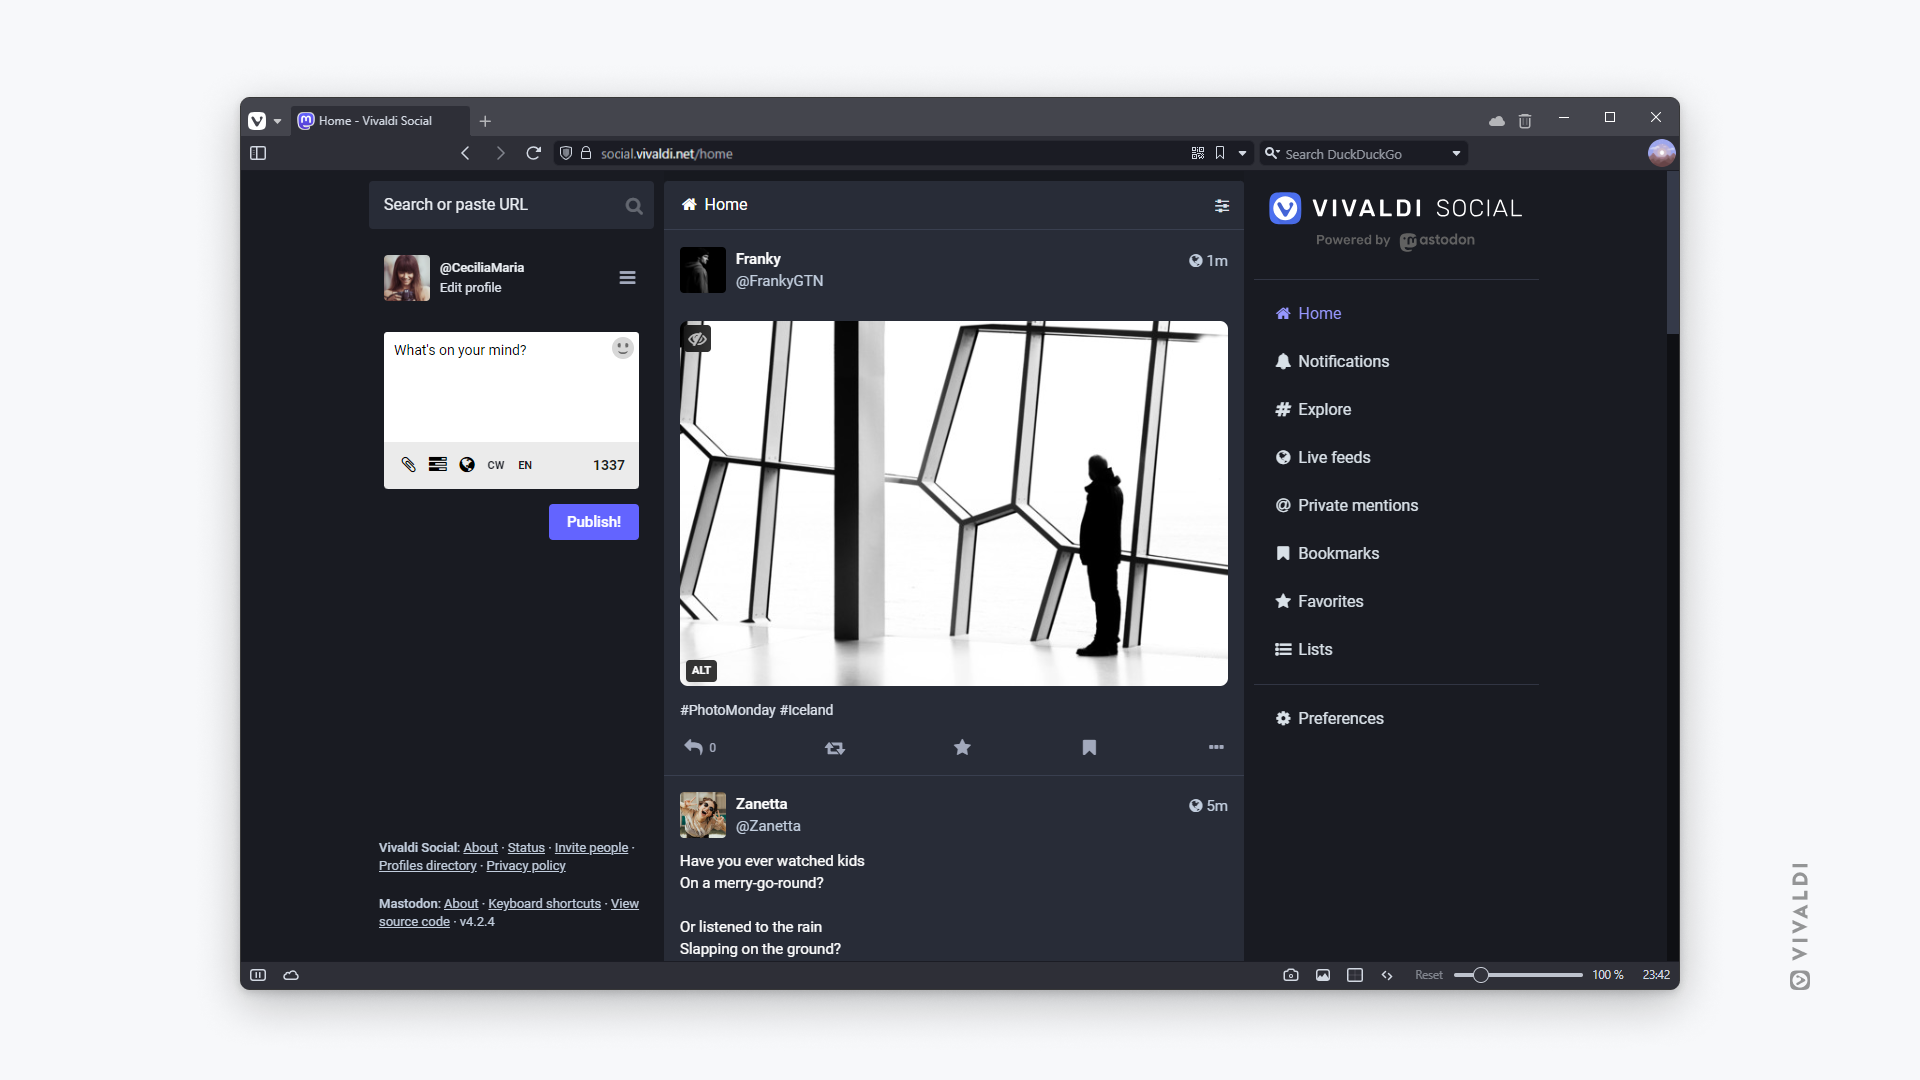Click Publish! to post status

(x=593, y=521)
